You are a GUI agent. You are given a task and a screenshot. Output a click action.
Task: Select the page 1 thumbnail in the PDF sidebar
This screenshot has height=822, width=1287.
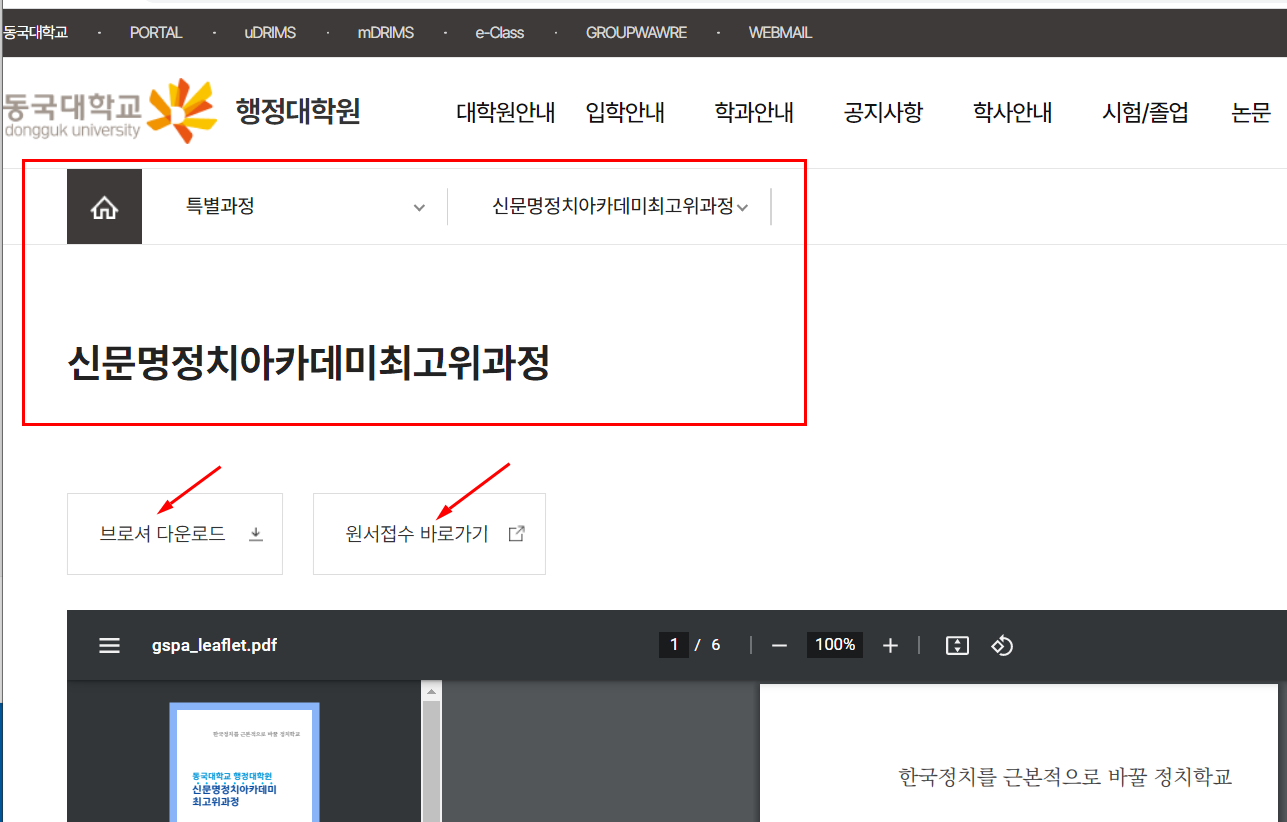(x=245, y=762)
